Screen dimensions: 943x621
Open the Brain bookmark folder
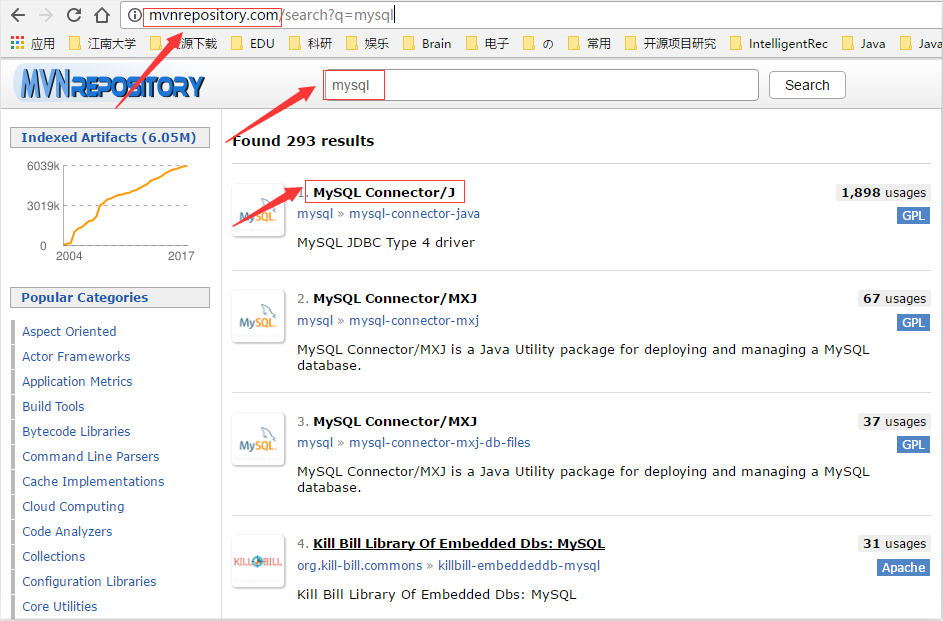coord(427,43)
